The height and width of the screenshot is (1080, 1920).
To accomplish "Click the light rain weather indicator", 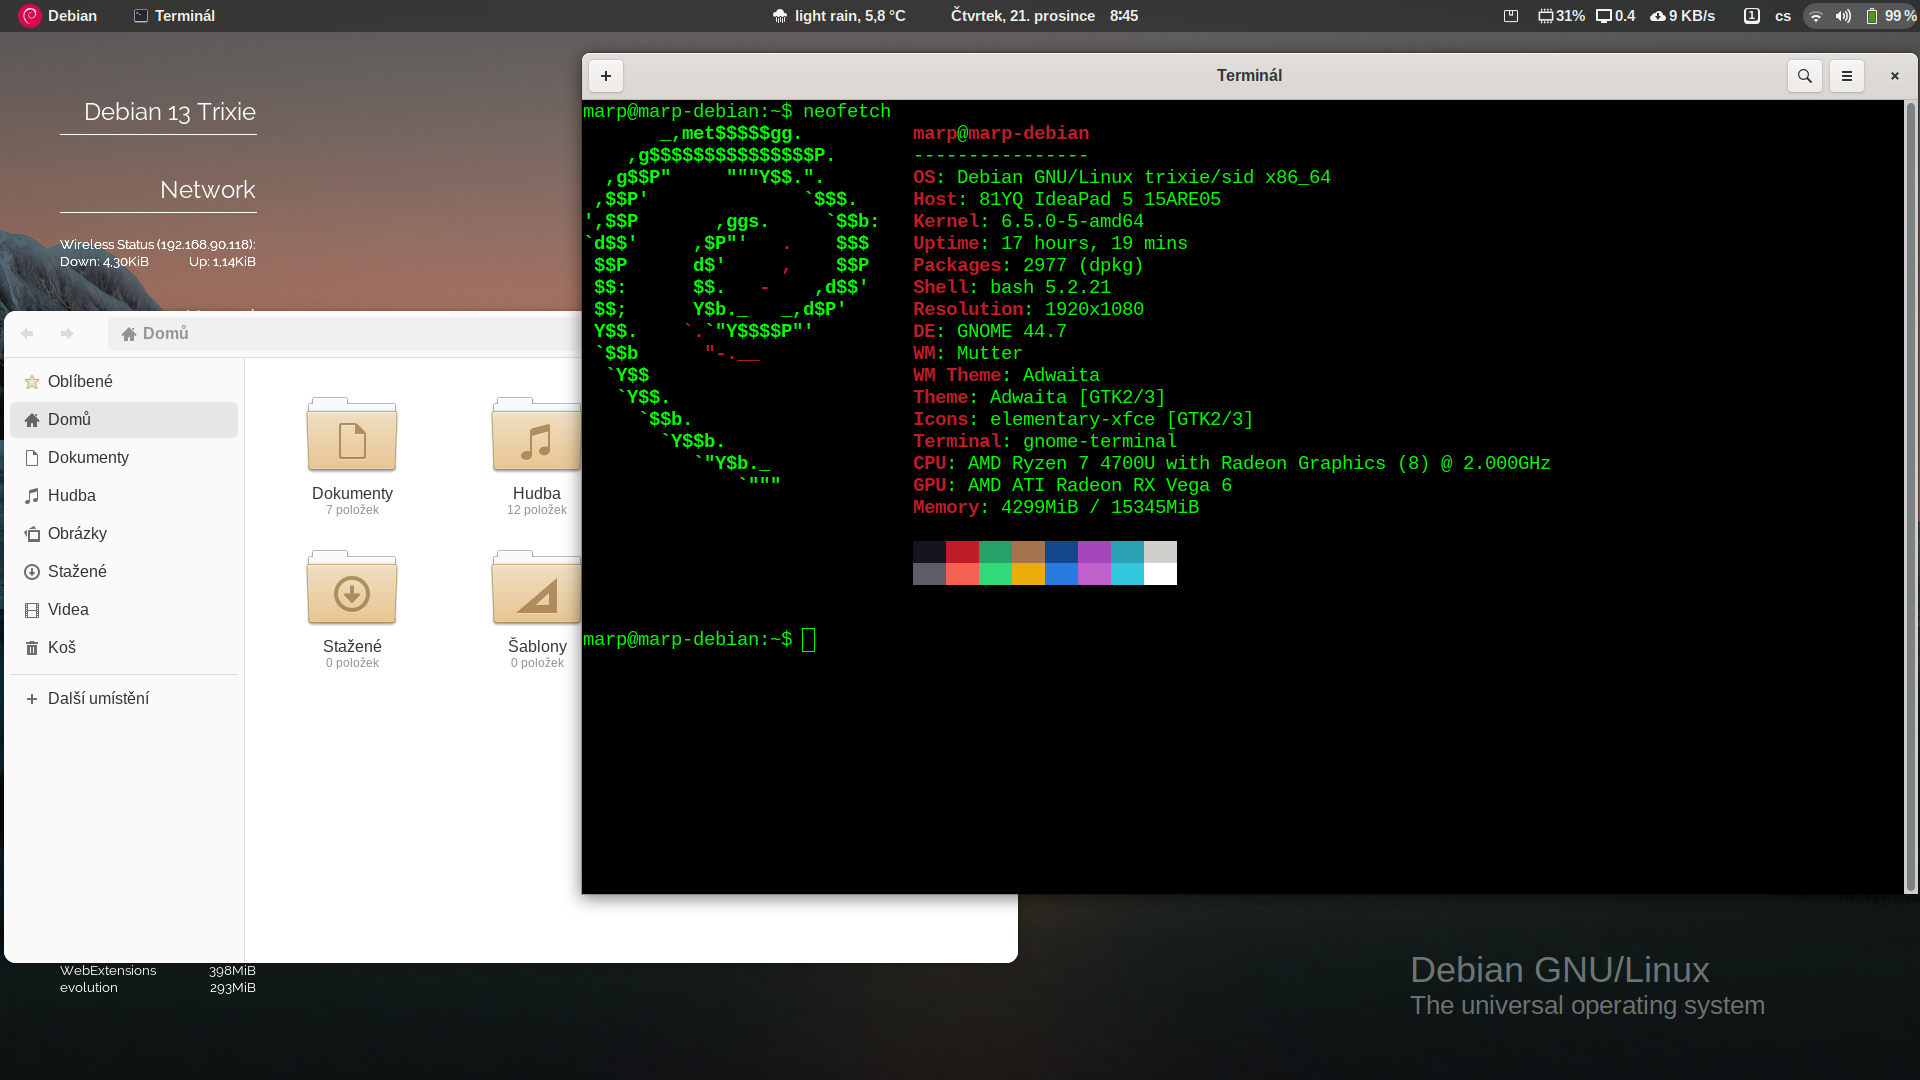I will click(839, 16).
